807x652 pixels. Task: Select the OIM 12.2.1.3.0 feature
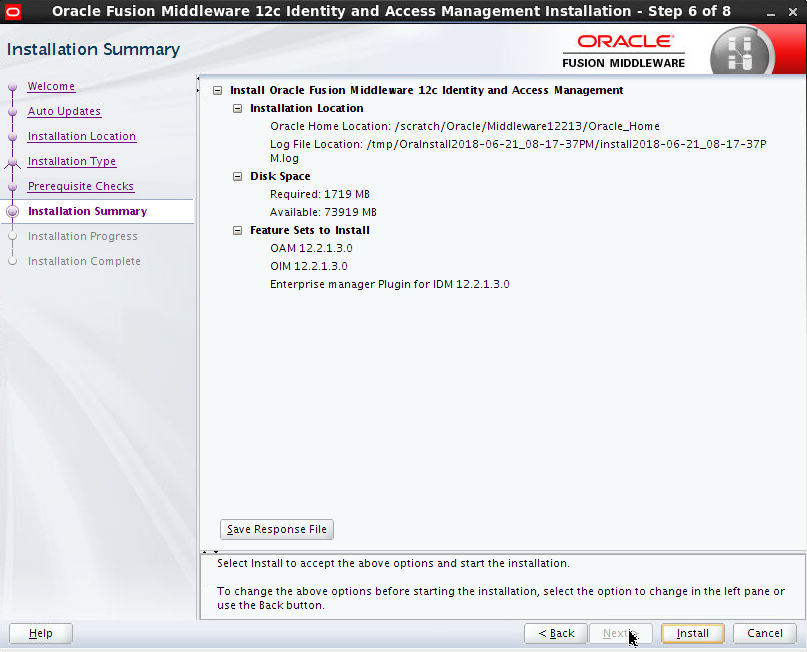coord(309,267)
